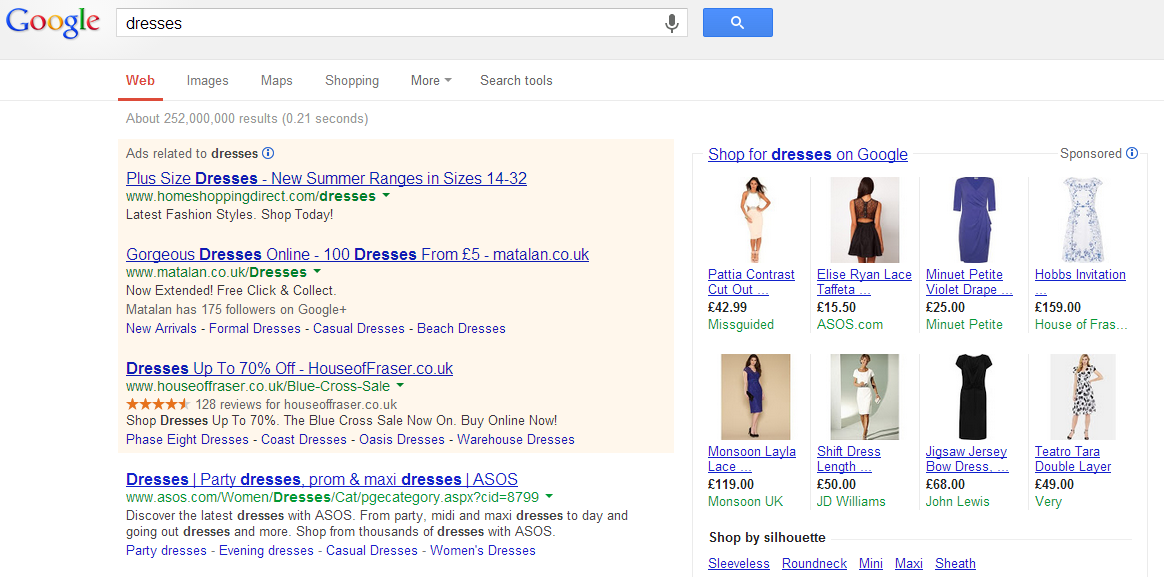Viewport: 1164px width, 577px height.
Task: Open ASOS 'Party dresses' sitelink
Action: pyautogui.click(x=166, y=551)
